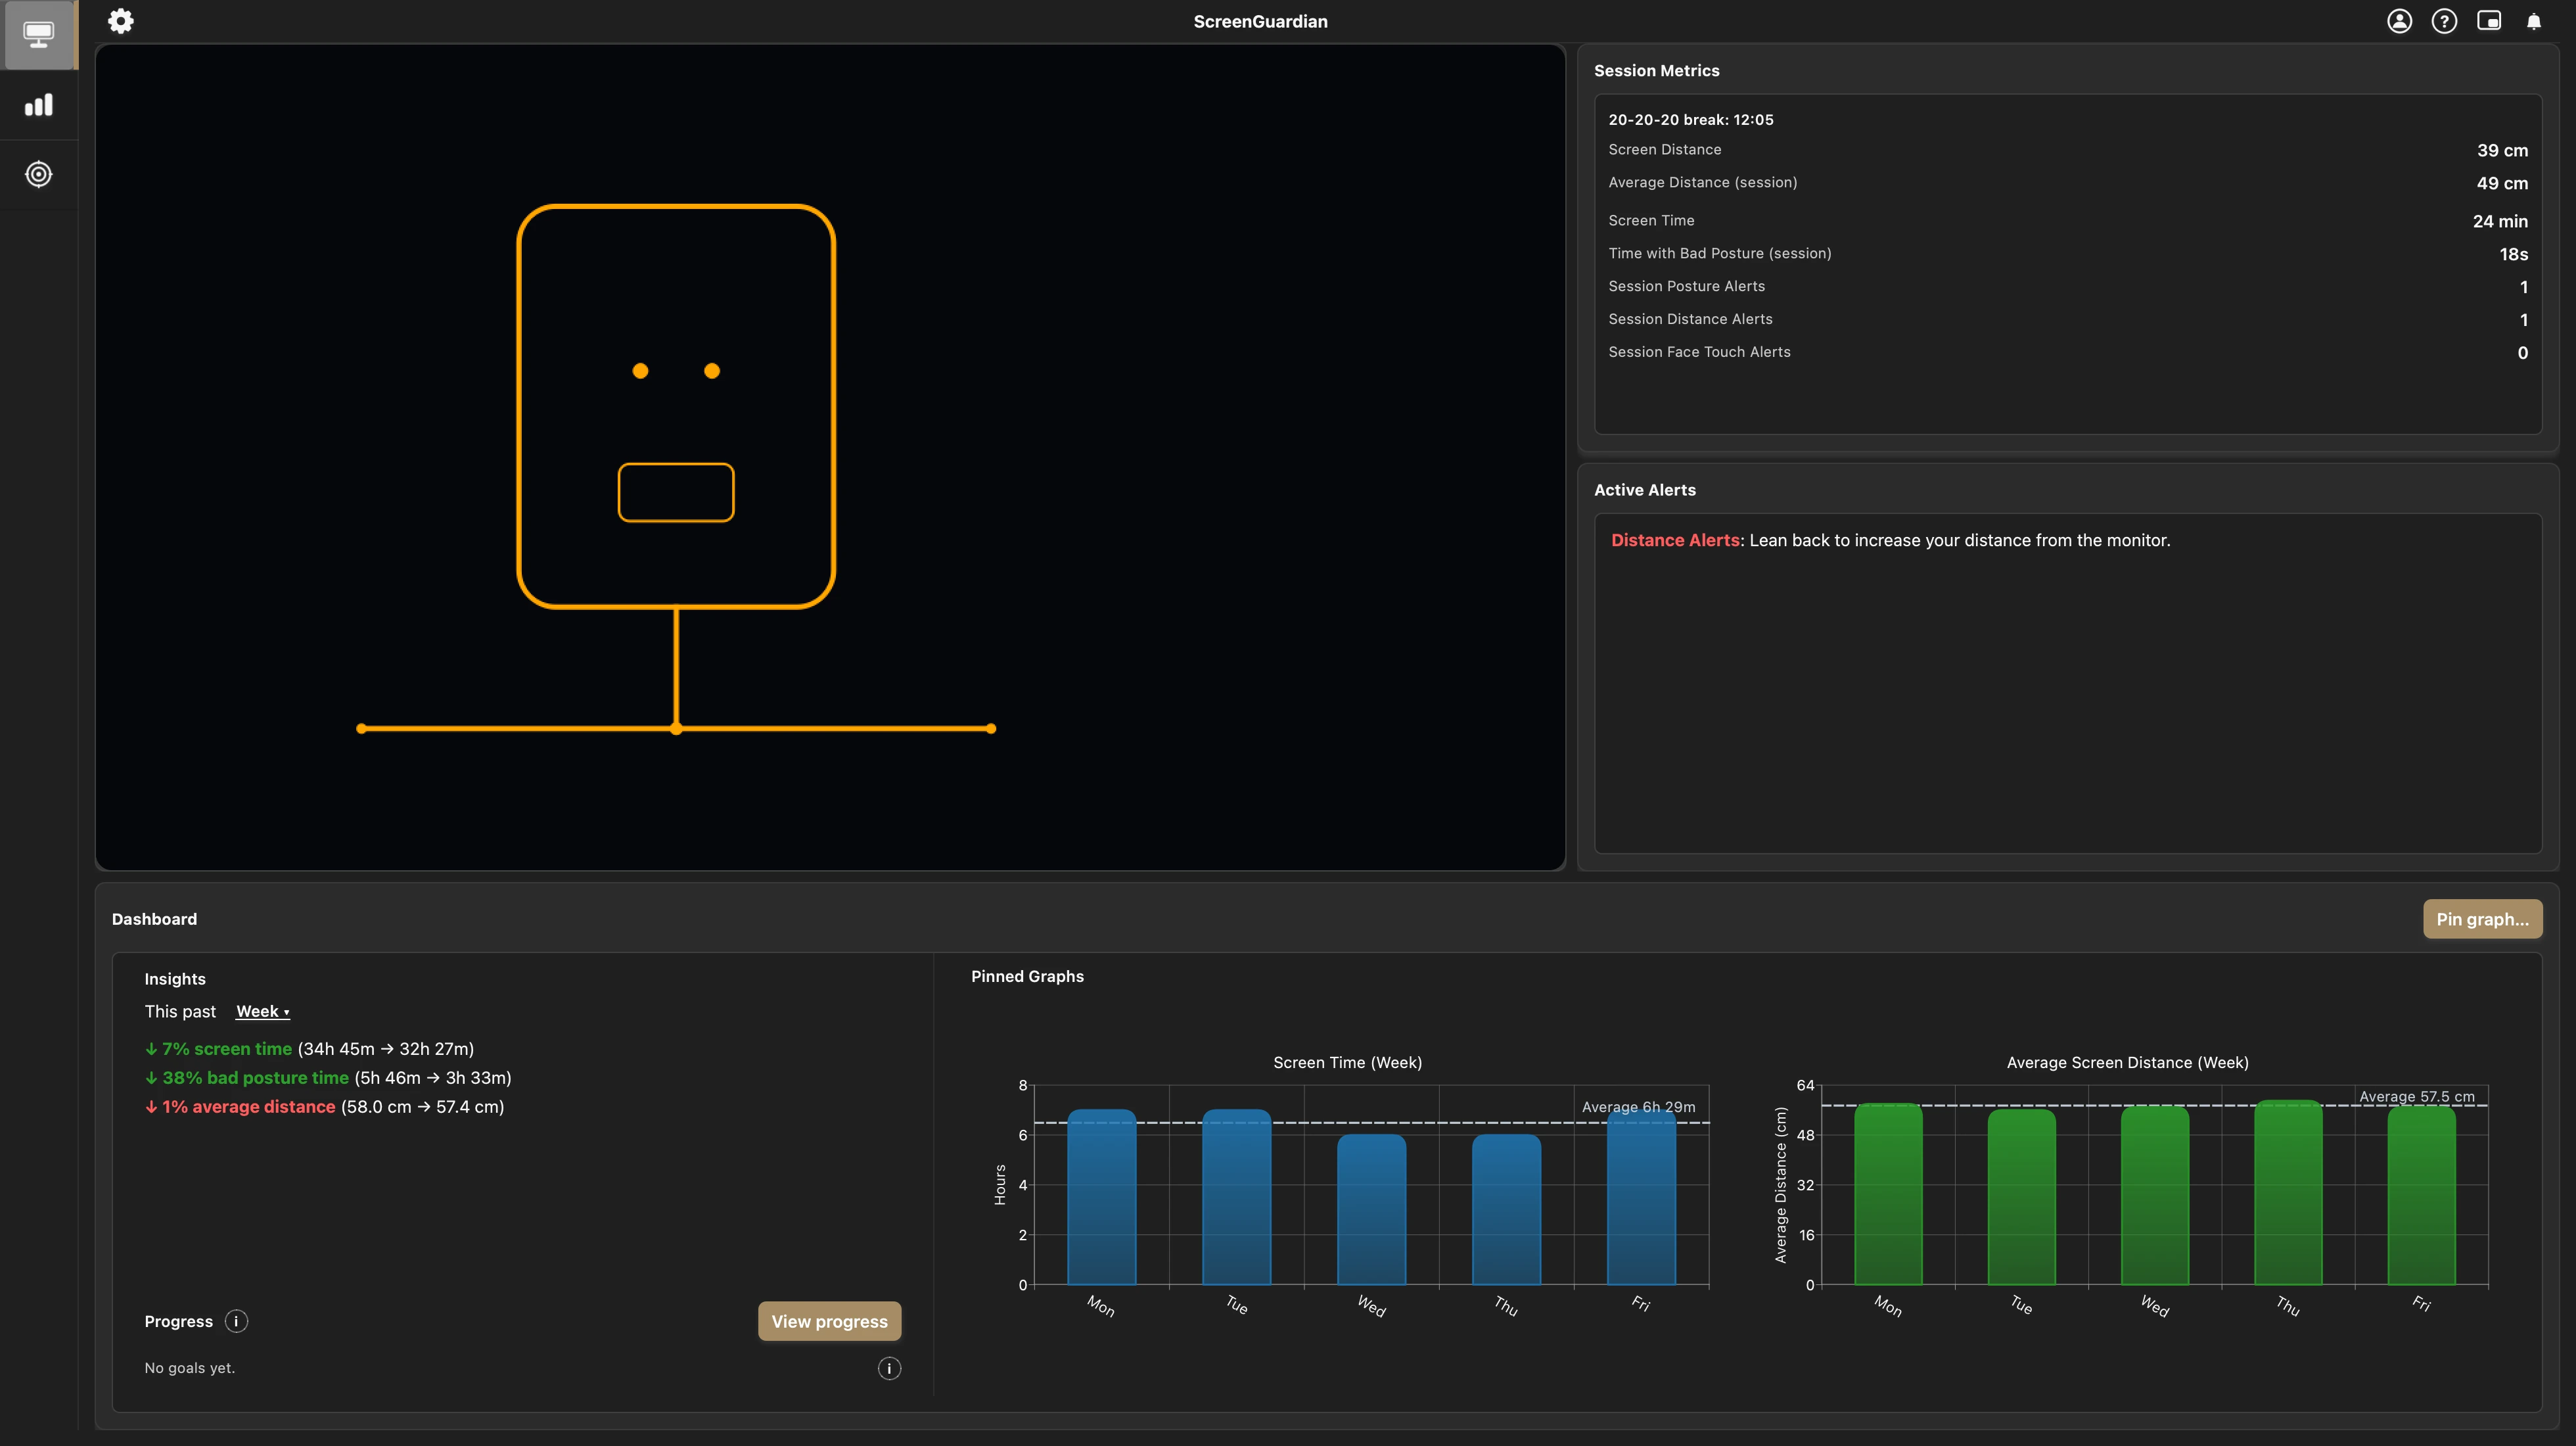Click the Screen Time 24 min value

(2500, 221)
